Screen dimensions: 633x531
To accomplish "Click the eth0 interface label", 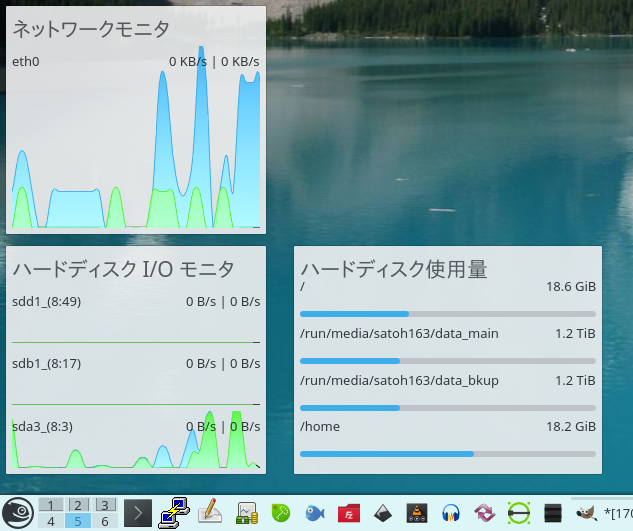I will pyautogui.click(x=26, y=61).
